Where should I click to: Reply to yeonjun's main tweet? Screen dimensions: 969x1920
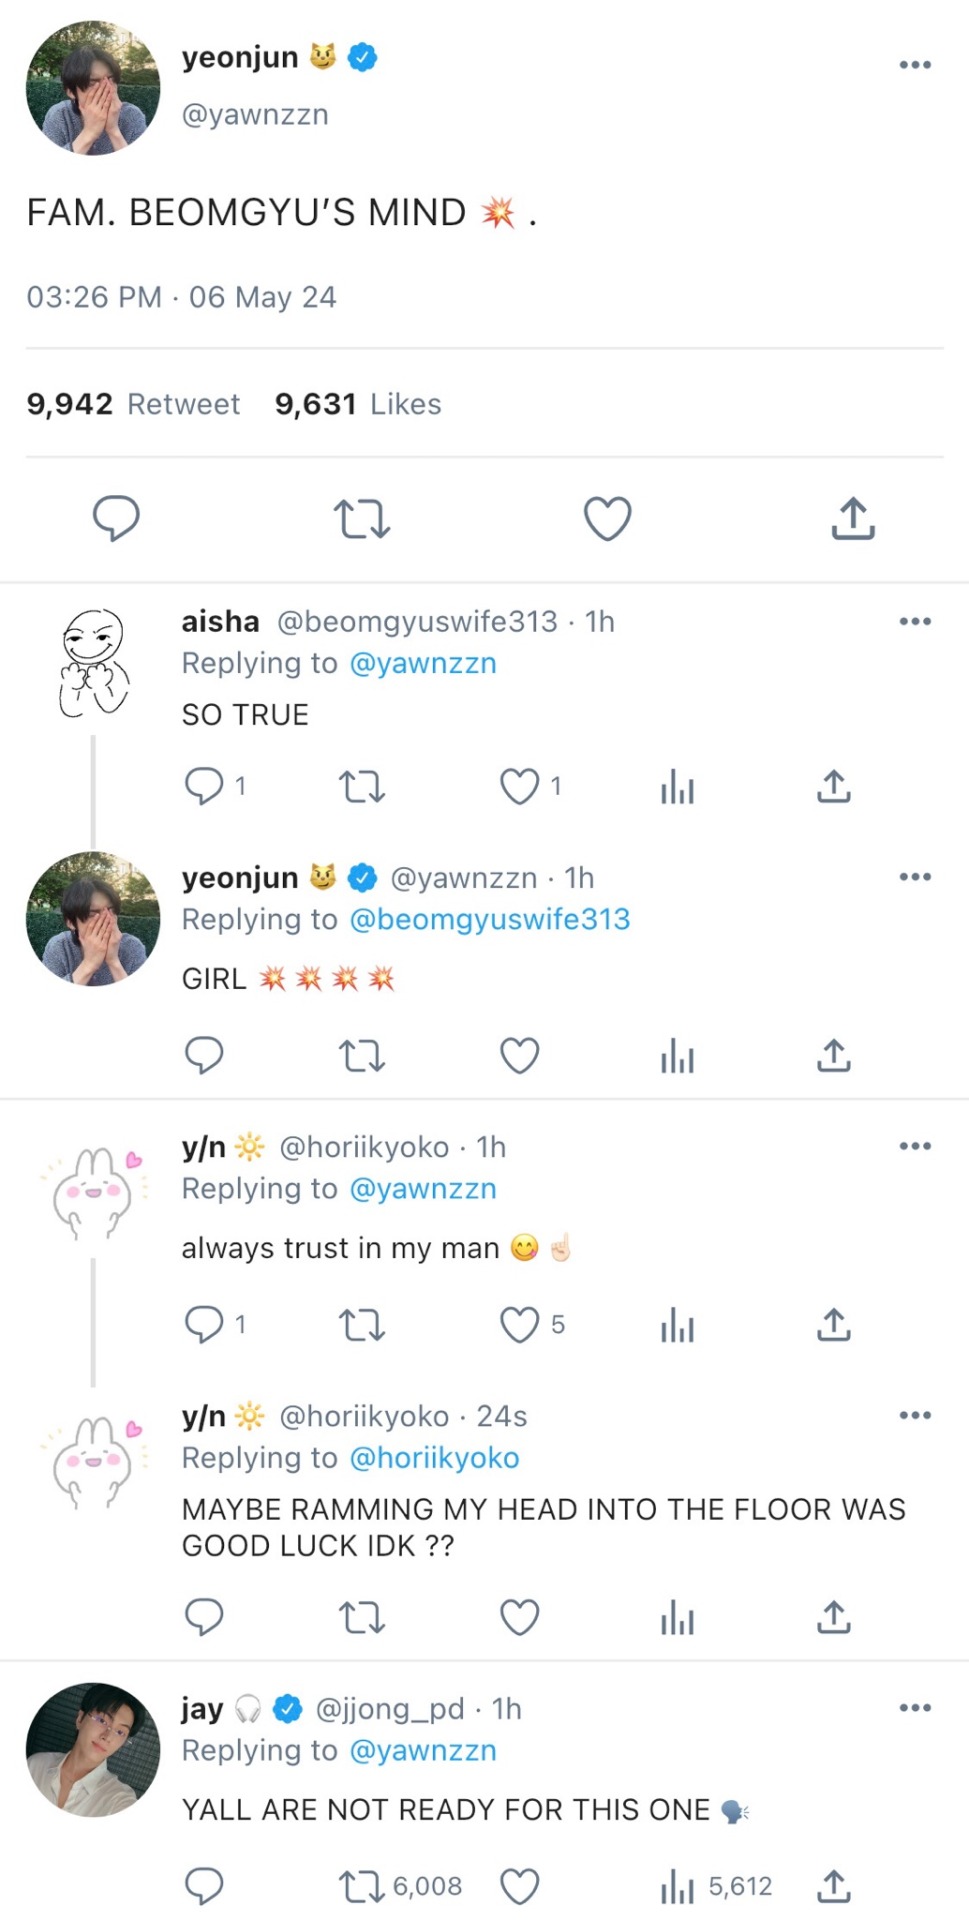[x=116, y=519]
